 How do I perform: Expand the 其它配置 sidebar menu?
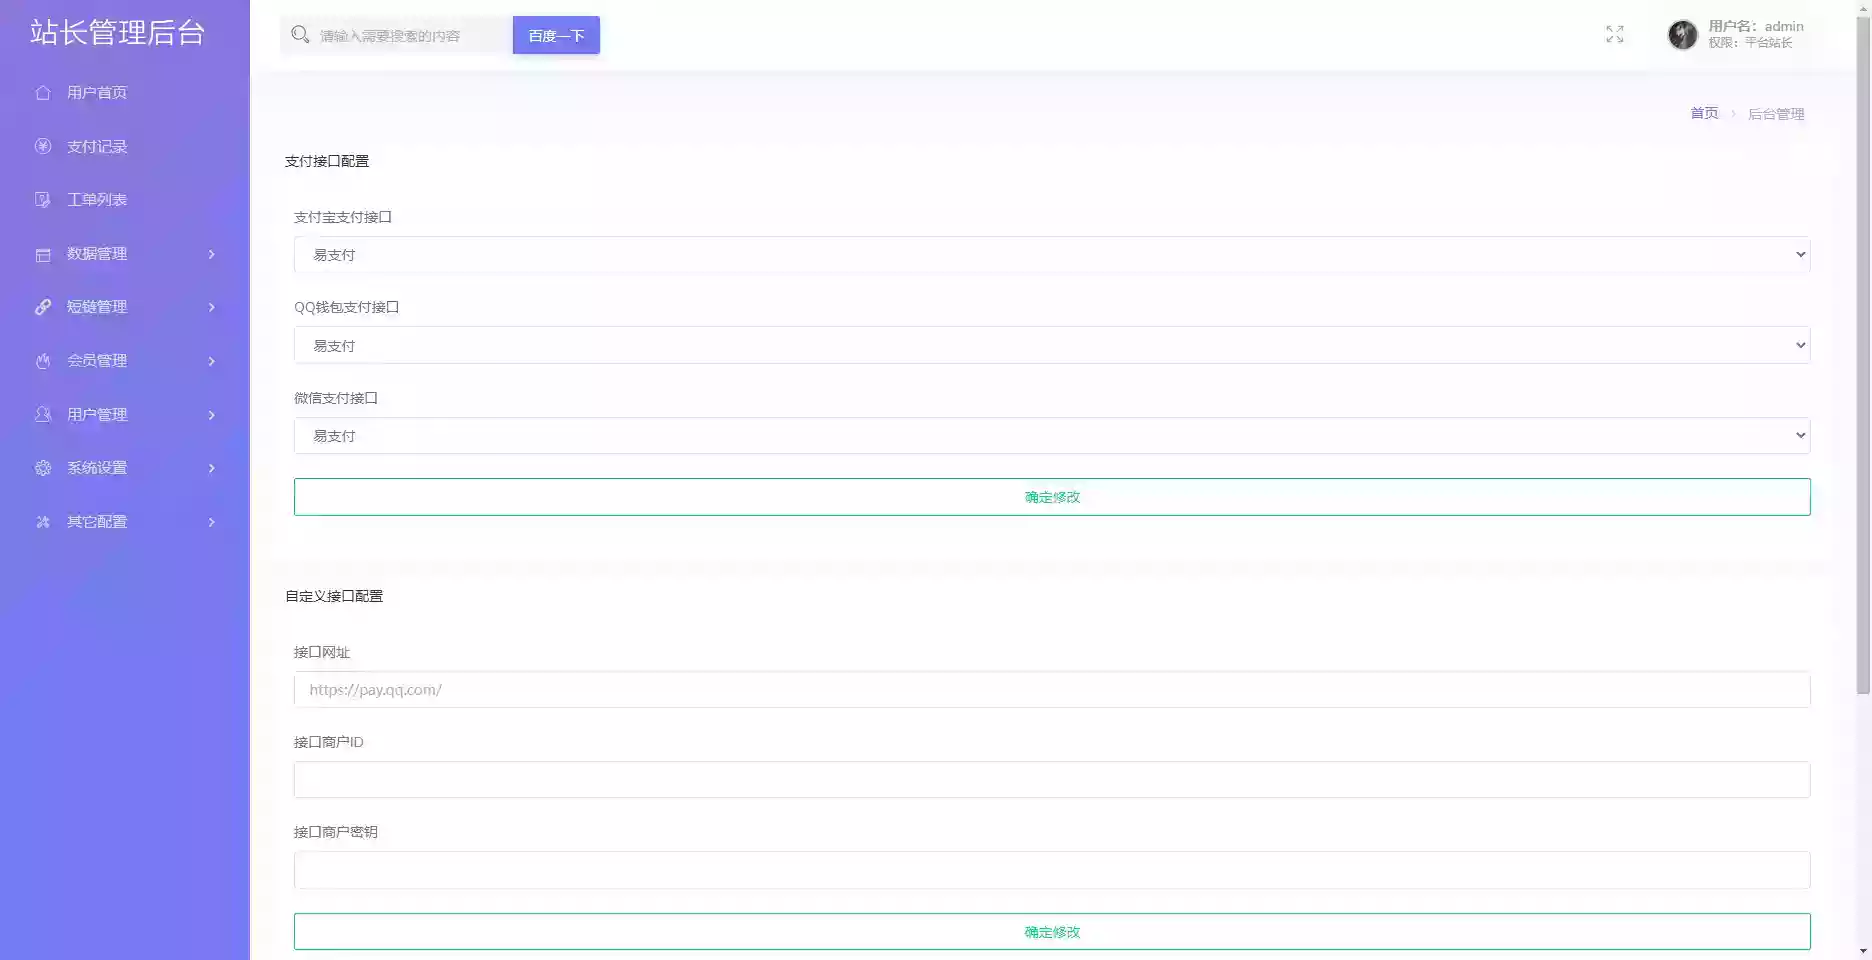[125, 522]
